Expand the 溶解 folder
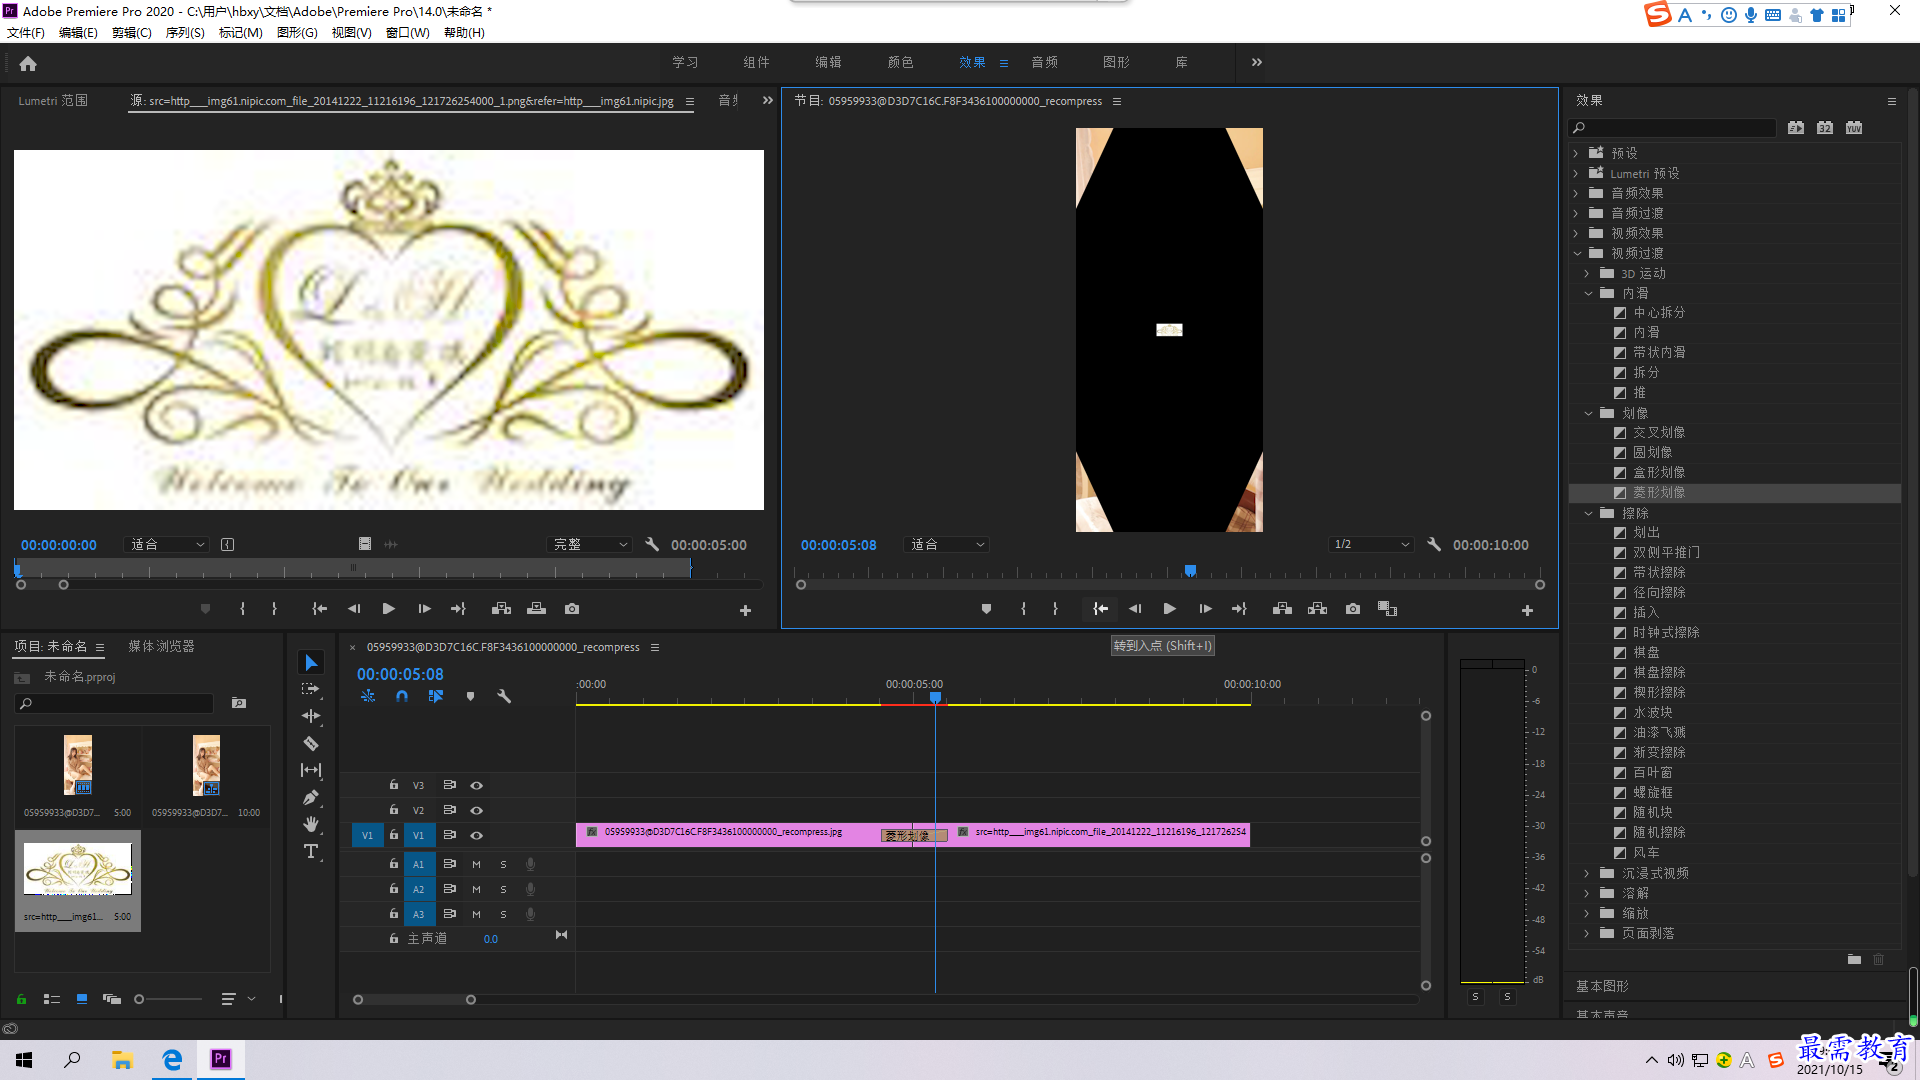This screenshot has height=1080, width=1920. coord(1588,894)
